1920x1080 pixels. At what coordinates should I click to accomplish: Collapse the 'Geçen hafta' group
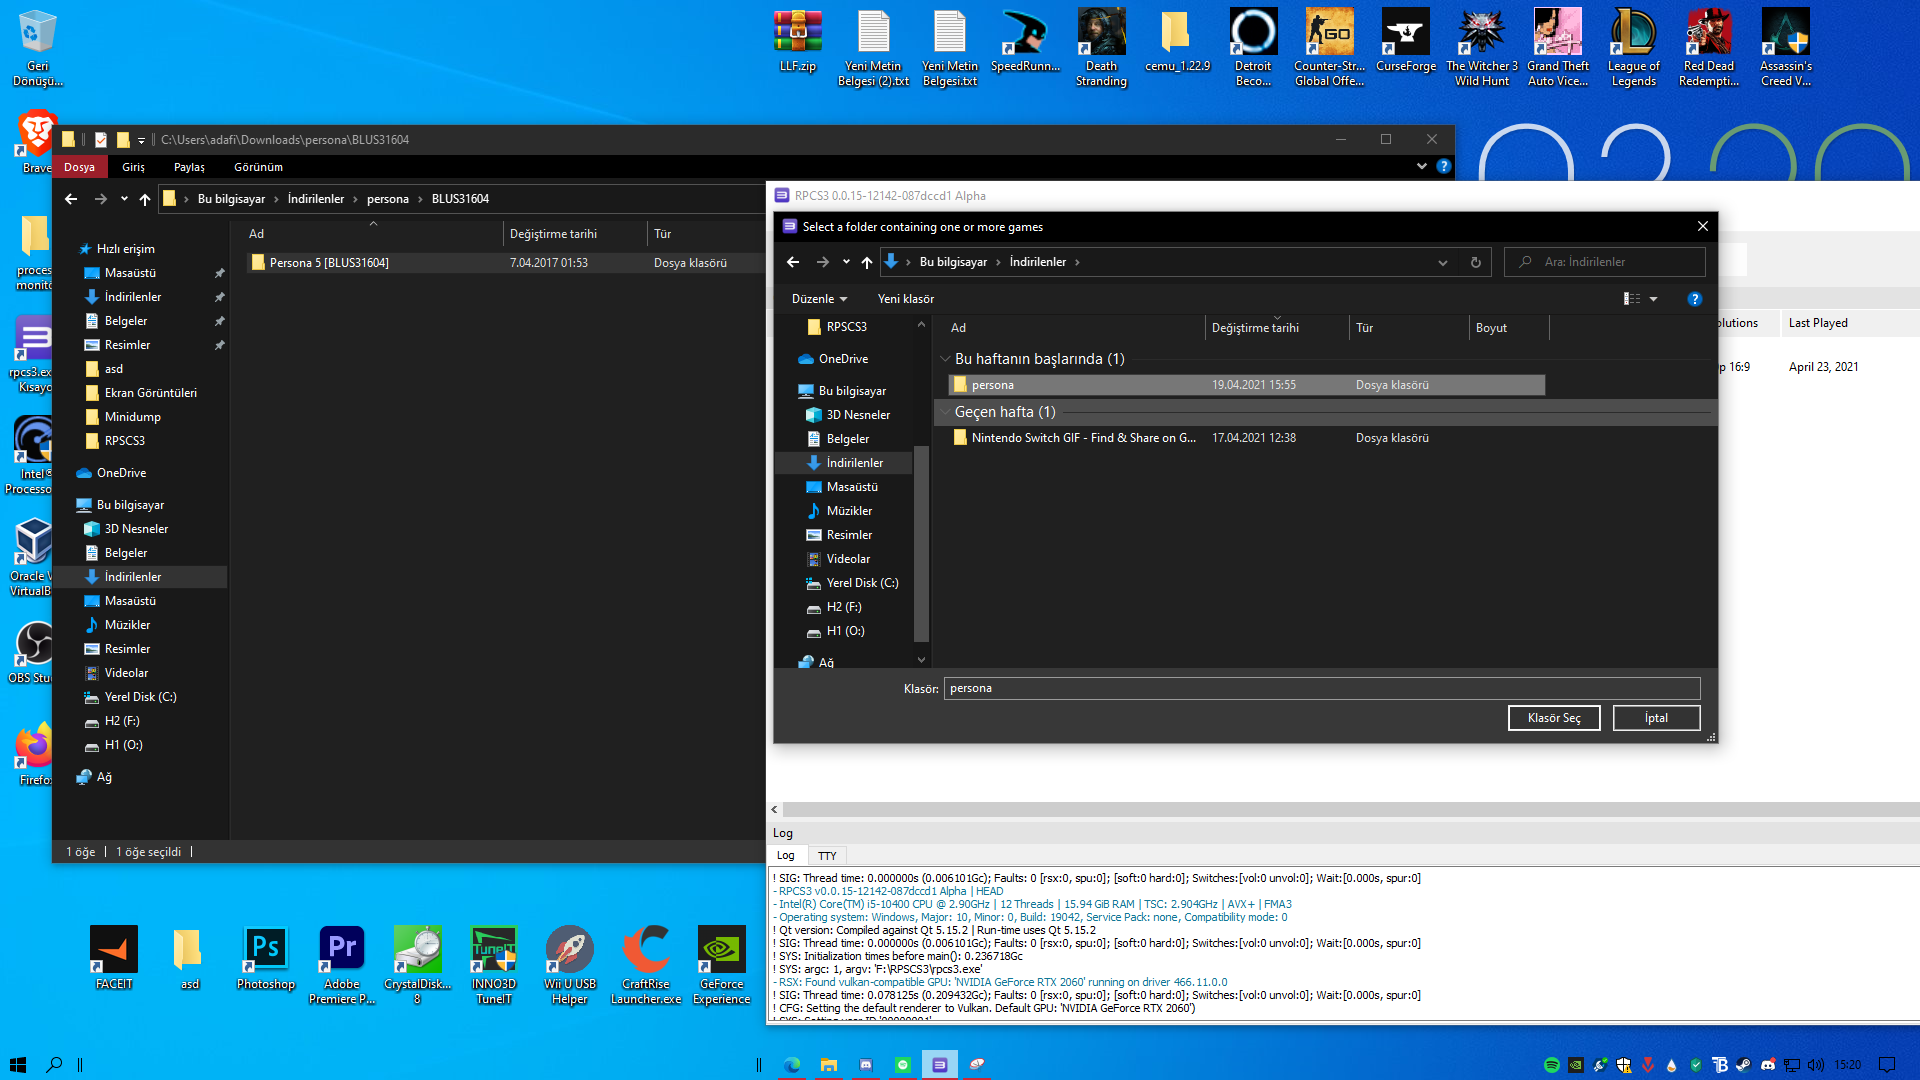click(x=945, y=412)
